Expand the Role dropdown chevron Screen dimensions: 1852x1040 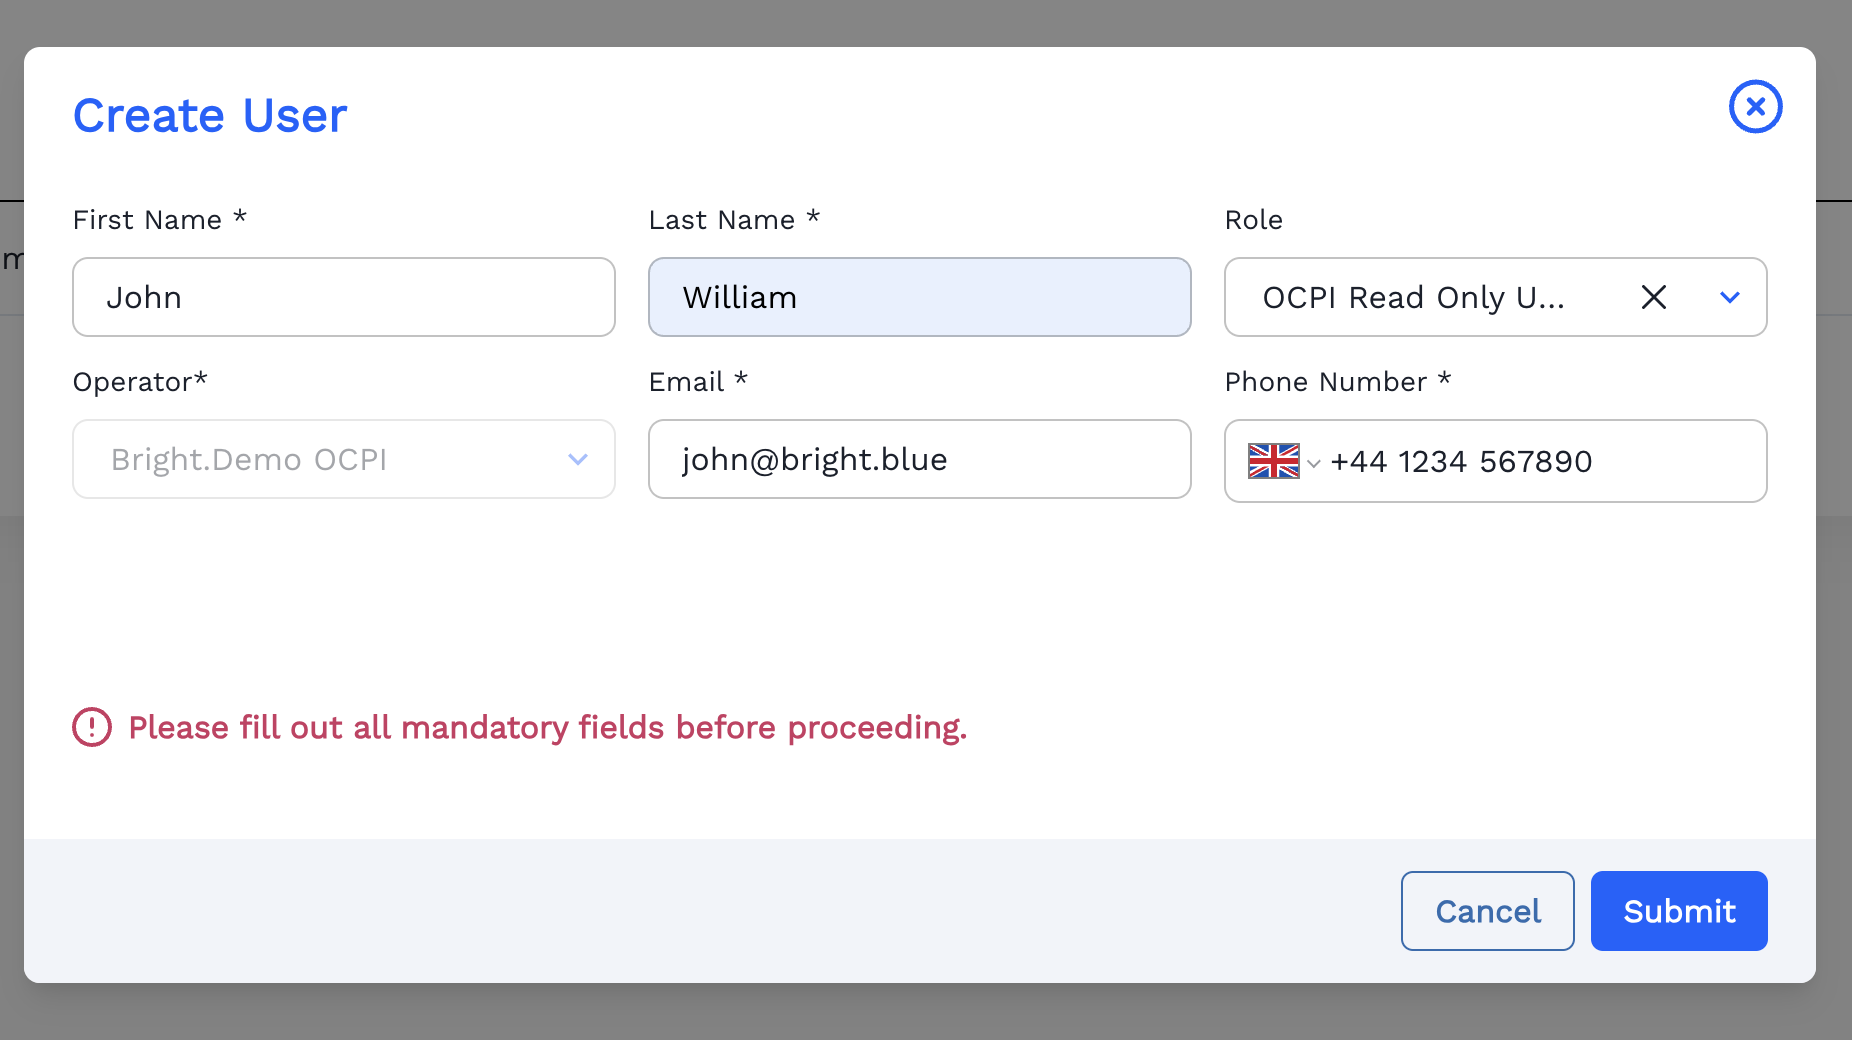coord(1730,297)
